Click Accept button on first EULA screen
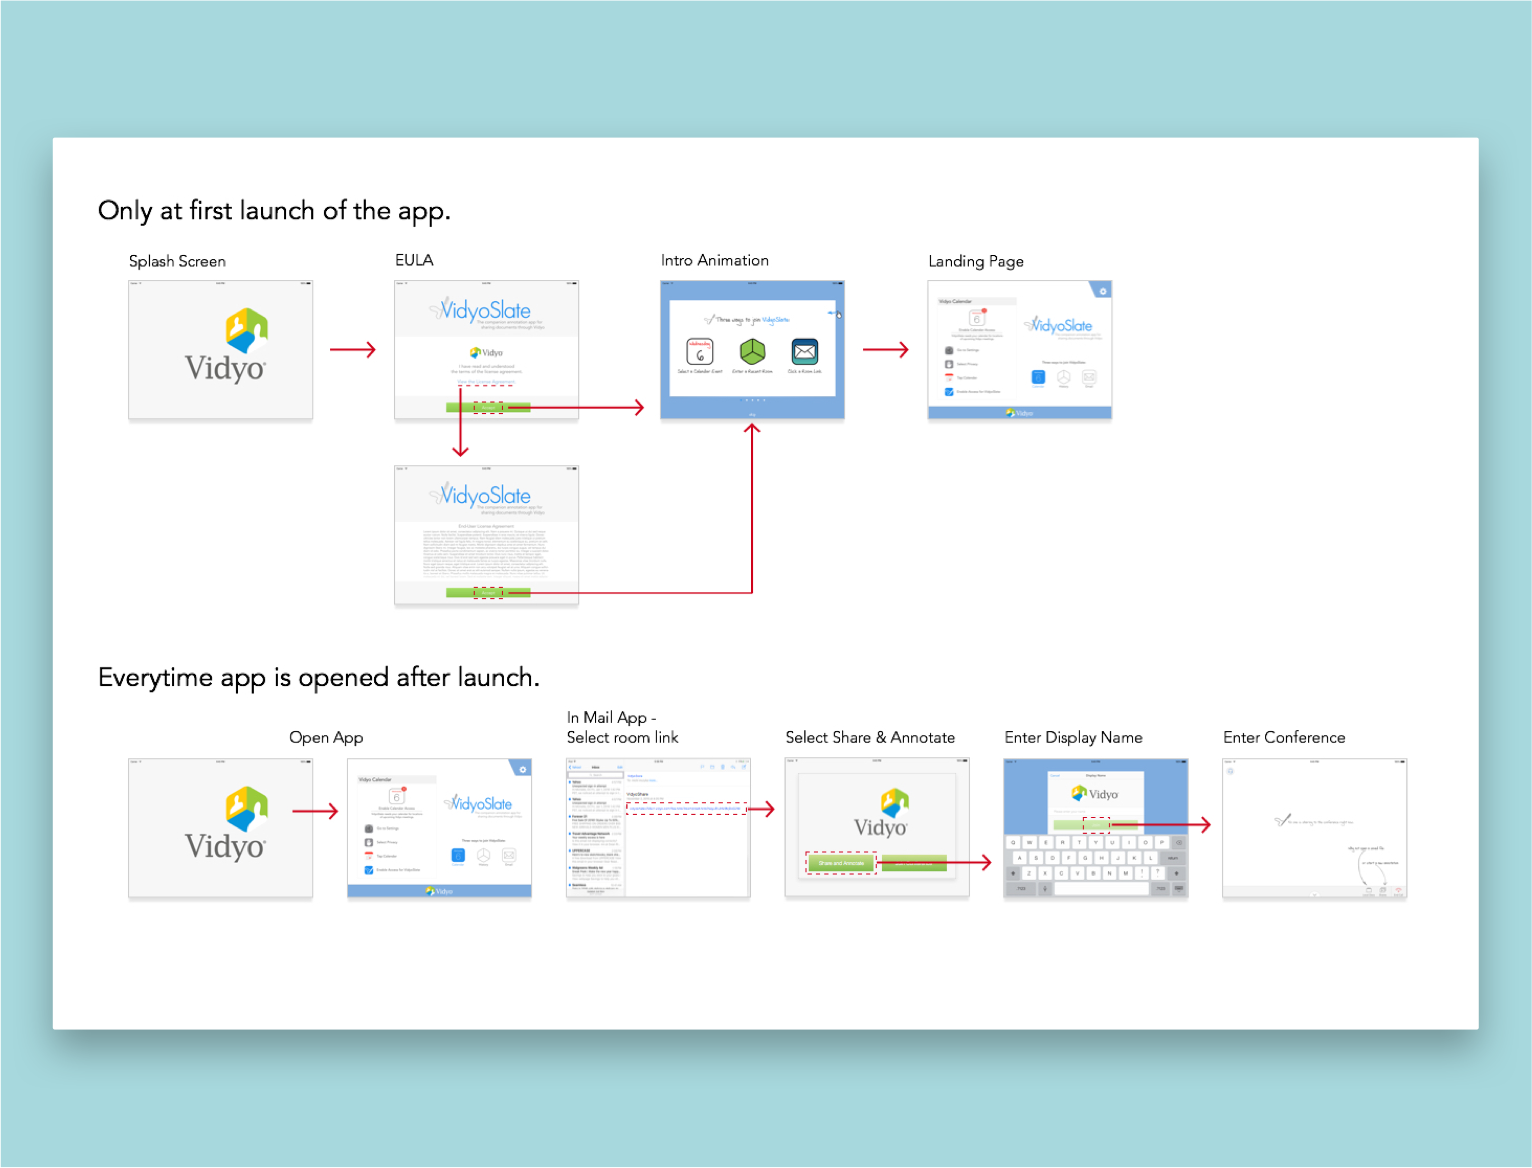Viewport: 1532px width, 1168px height. point(488,408)
